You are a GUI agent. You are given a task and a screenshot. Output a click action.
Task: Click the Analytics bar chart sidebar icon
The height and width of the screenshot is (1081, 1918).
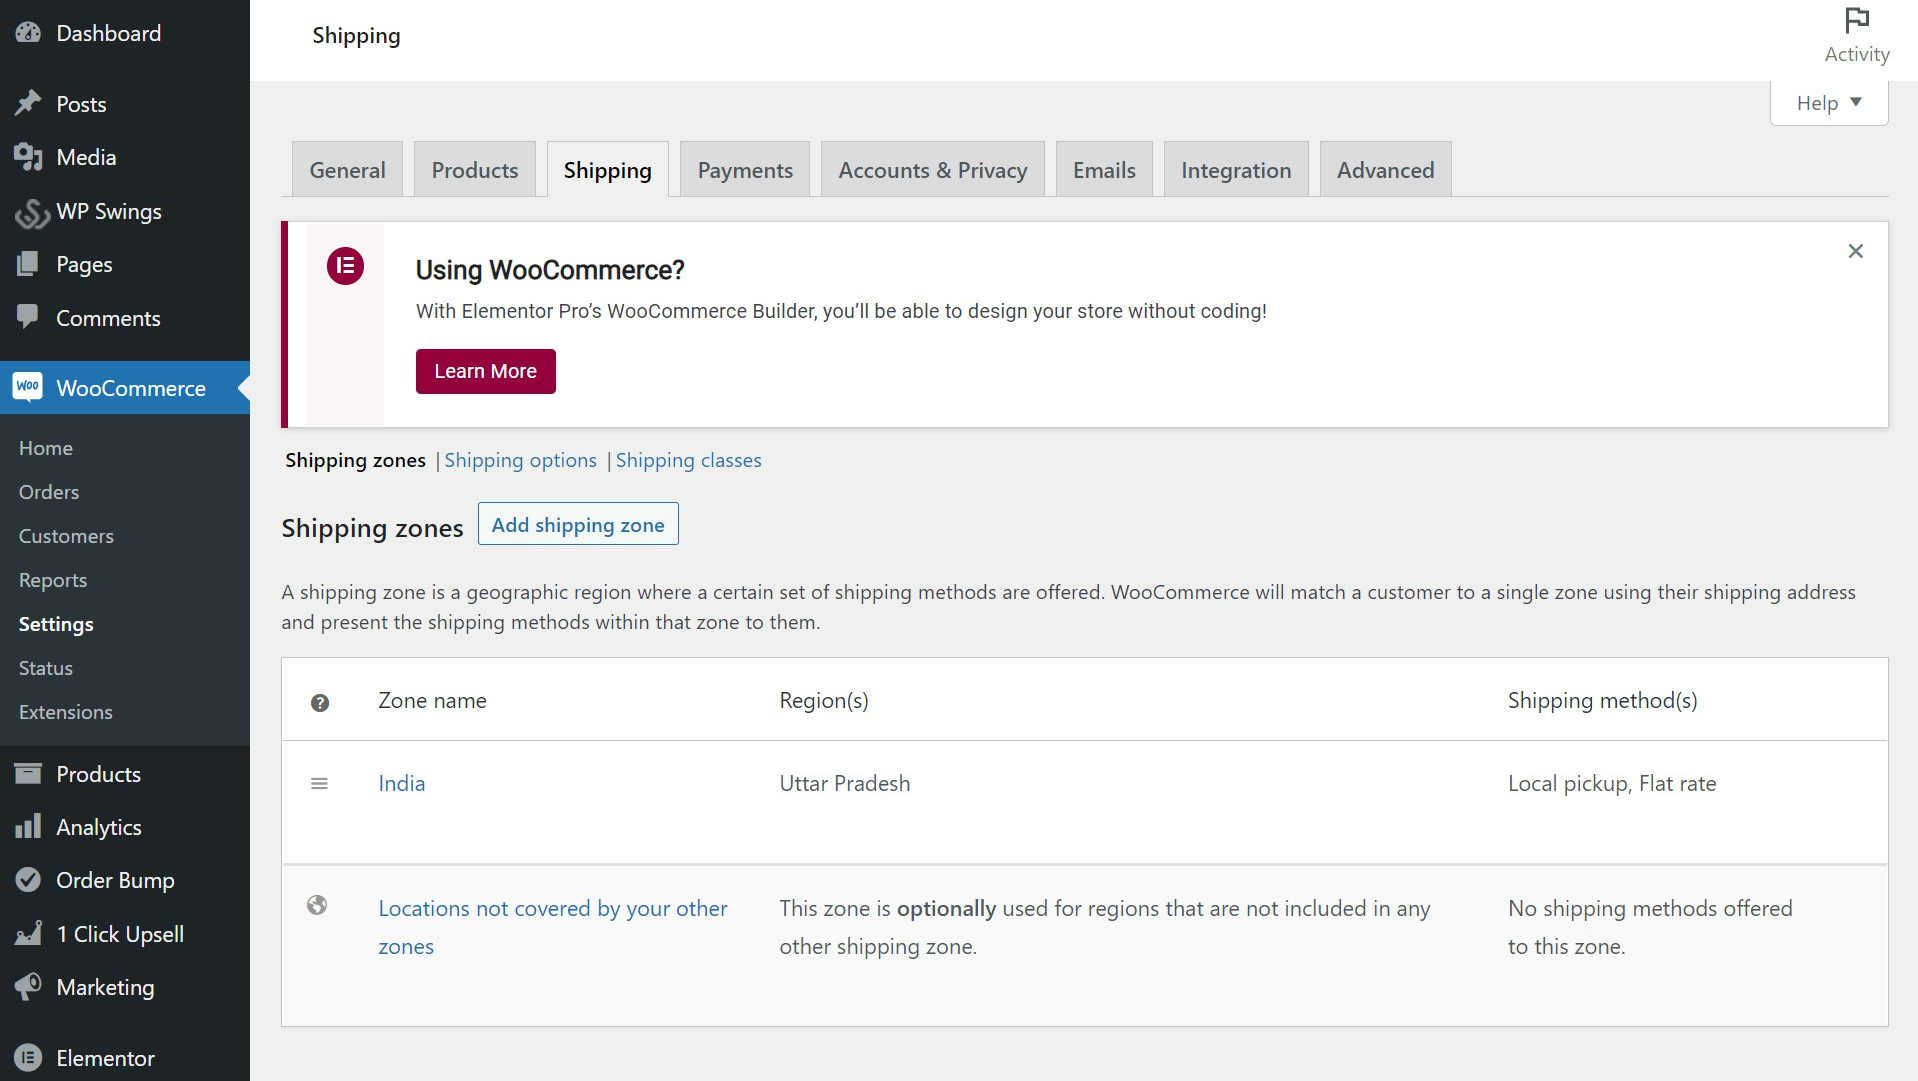coord(28,827)
